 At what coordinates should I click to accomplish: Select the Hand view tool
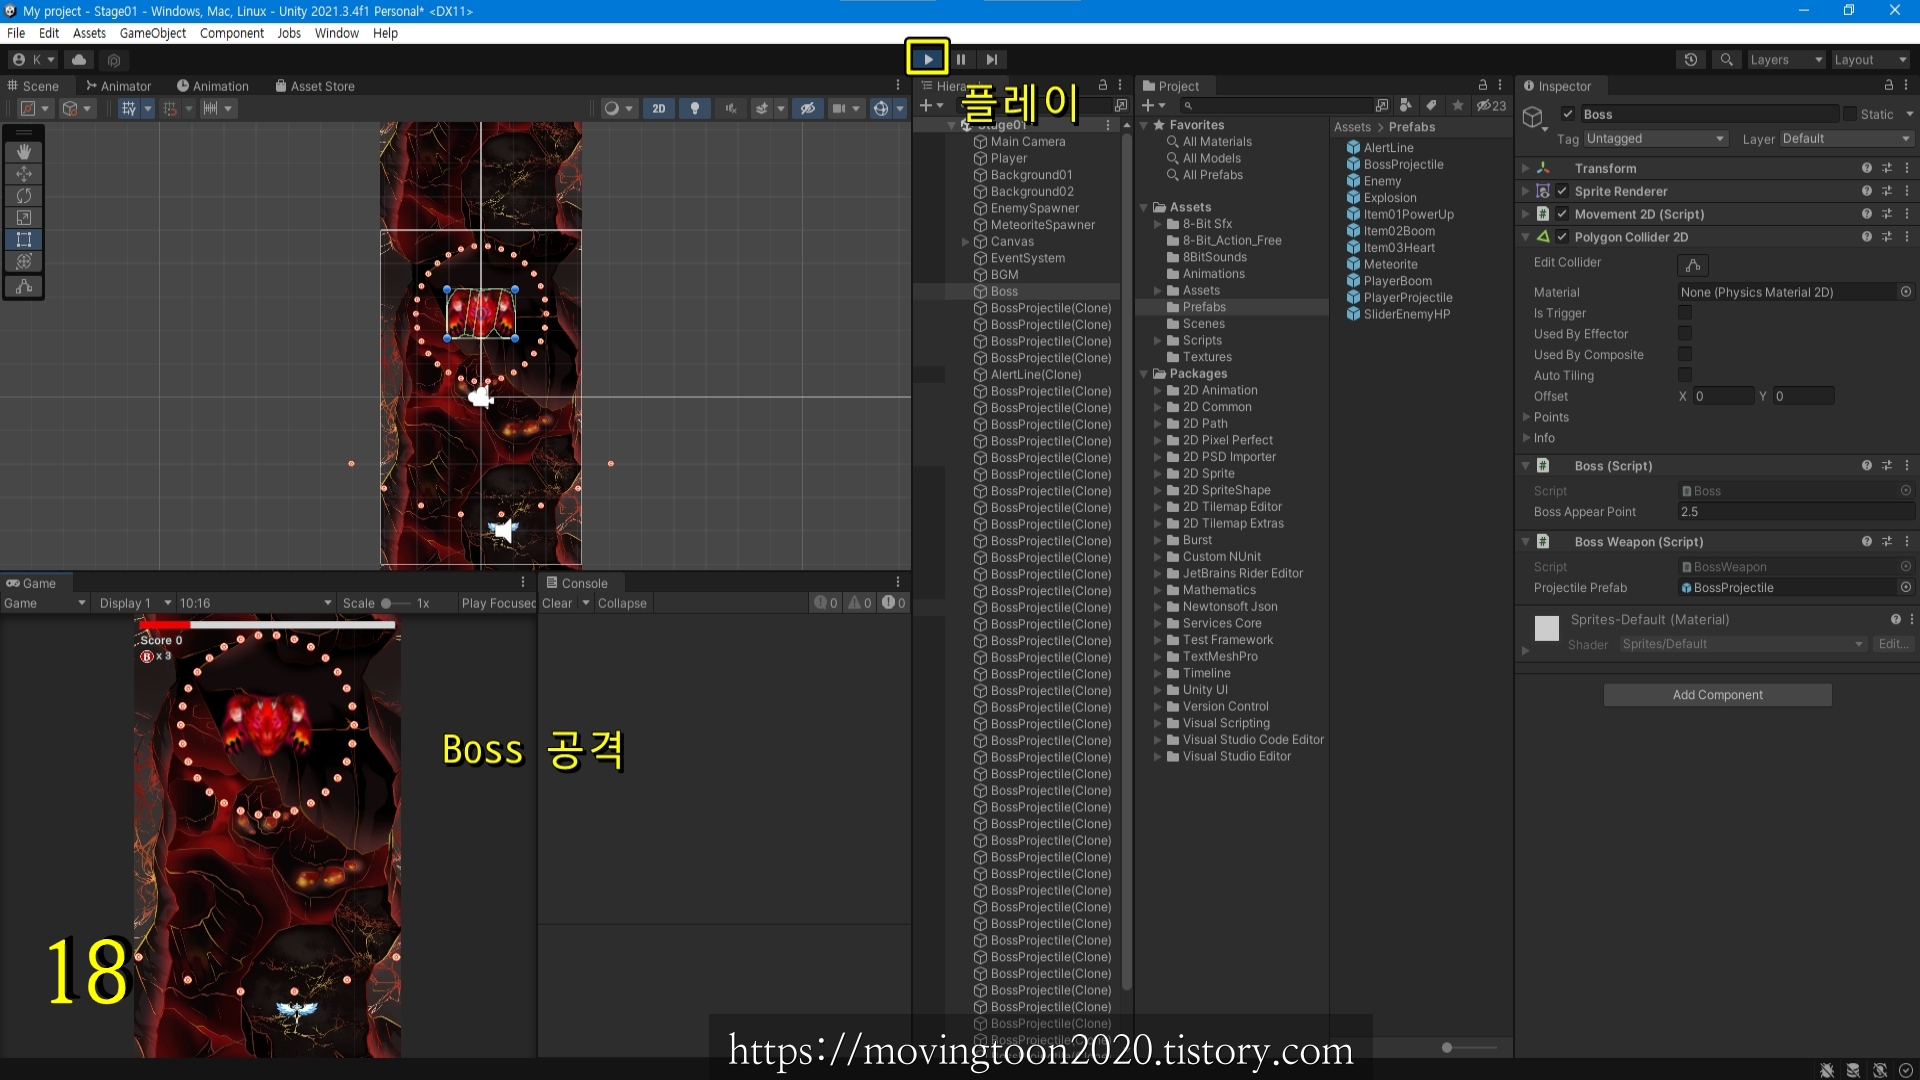tap(24, 152)
